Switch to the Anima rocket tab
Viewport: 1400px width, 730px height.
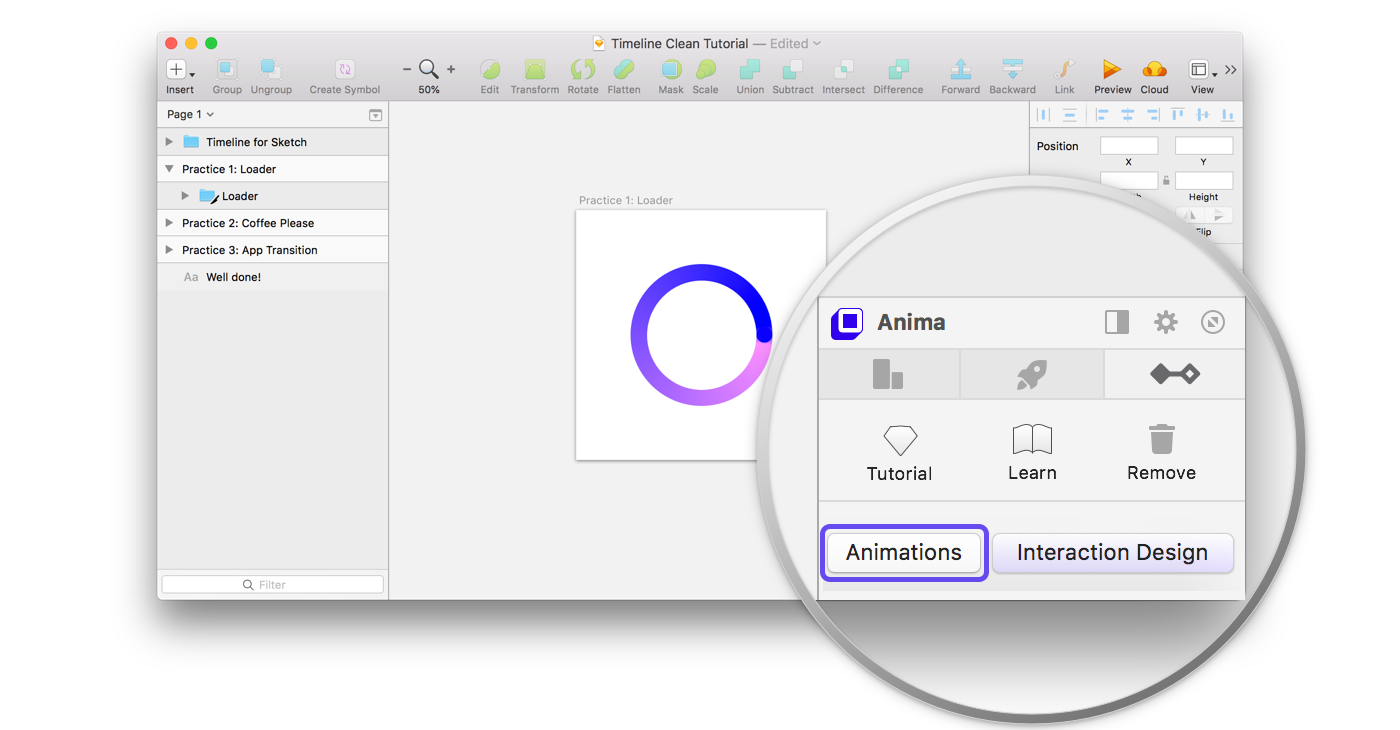coord(1032,375)
